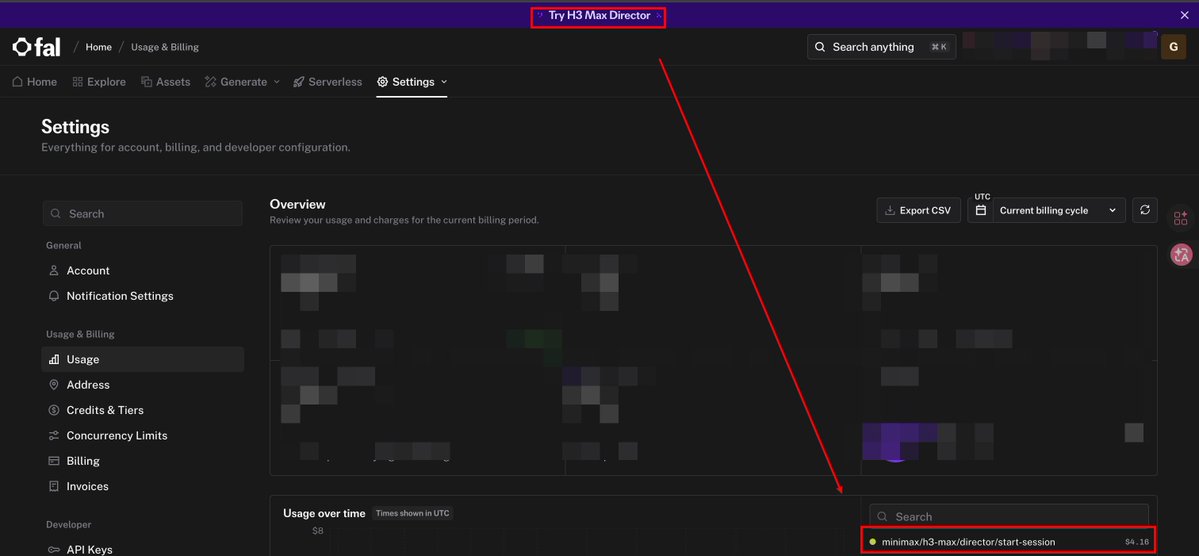
Task: Open the Home nav tab
Action: pos(34,82)
